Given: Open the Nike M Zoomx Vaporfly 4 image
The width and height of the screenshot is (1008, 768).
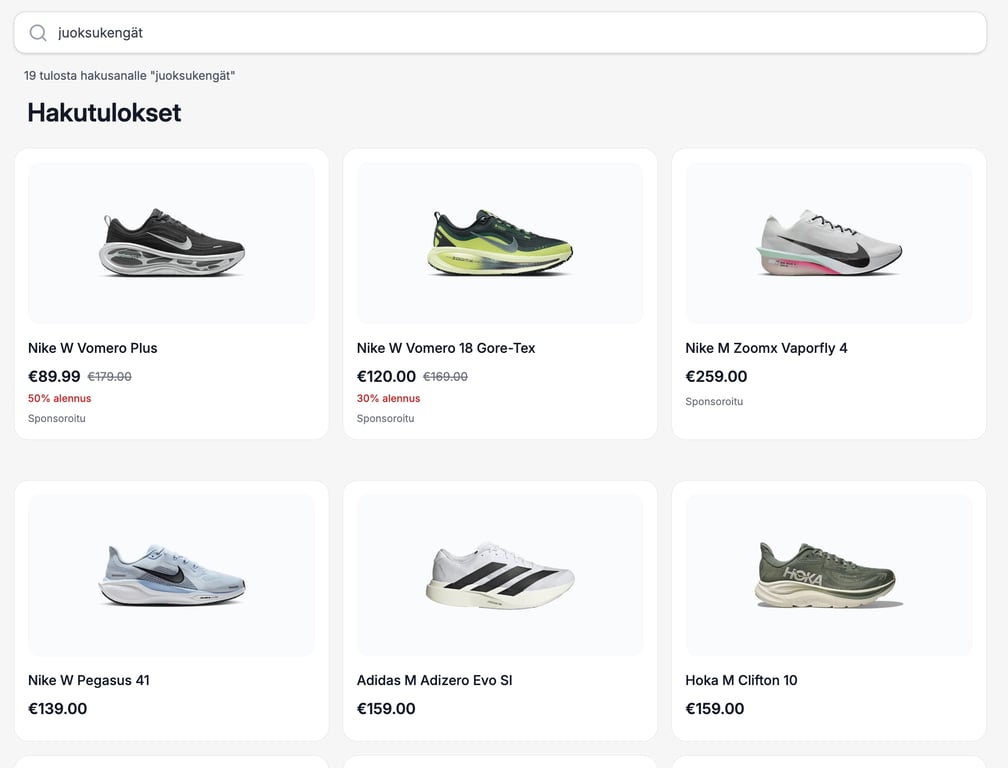Looking at the screenshot, I should [x=828, y=243].
